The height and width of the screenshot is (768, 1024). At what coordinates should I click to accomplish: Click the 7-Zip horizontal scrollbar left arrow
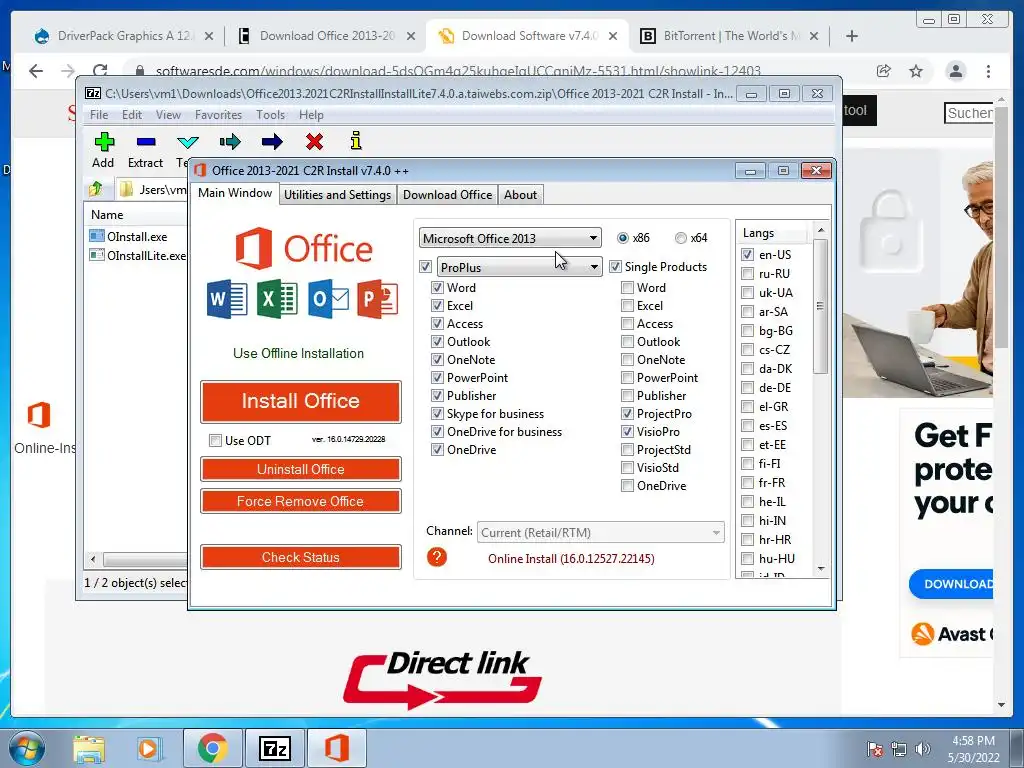click(x=93, y=559)
